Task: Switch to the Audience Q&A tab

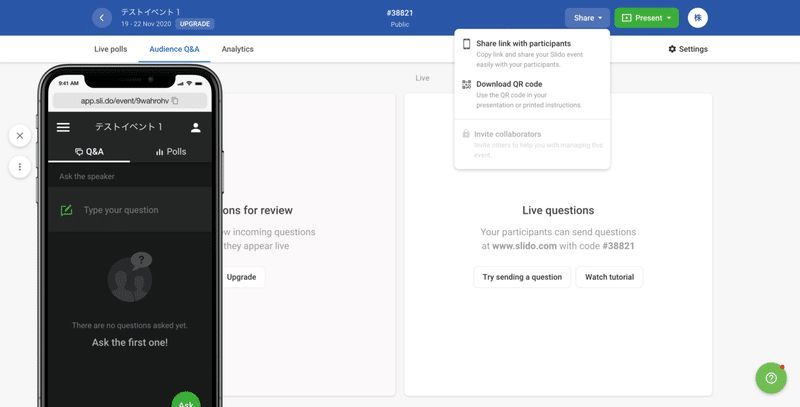Action: [x=174, y=49]
